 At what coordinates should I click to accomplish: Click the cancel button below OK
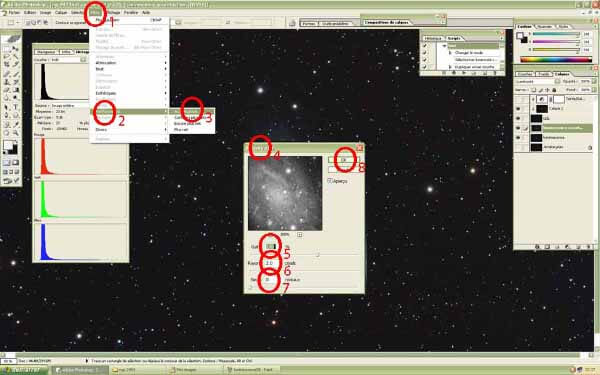(344, 170)
